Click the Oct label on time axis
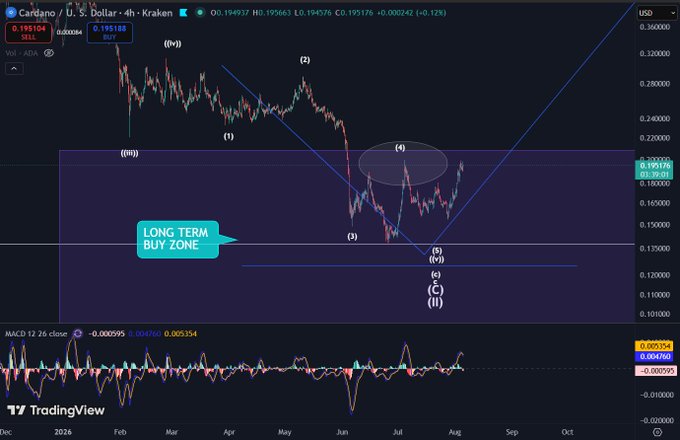Viewport: 680px width, 440px height. tap(567, 432)
